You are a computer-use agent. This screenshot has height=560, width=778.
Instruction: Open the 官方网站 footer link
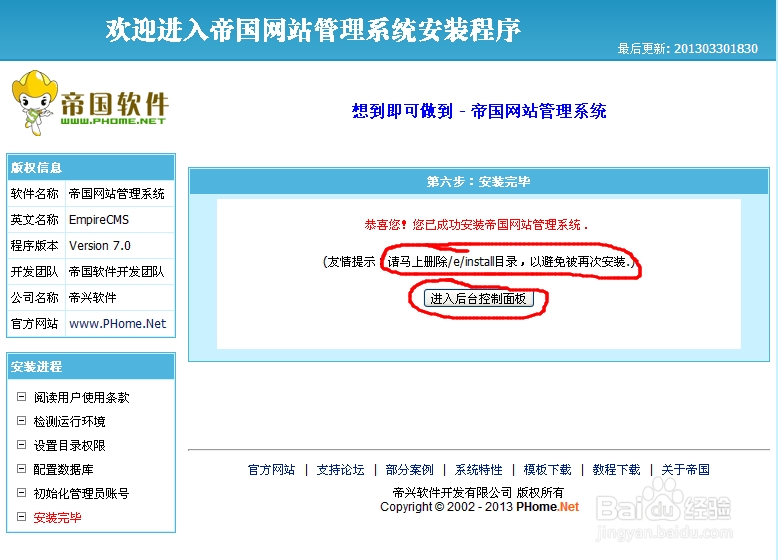point(271,470)
